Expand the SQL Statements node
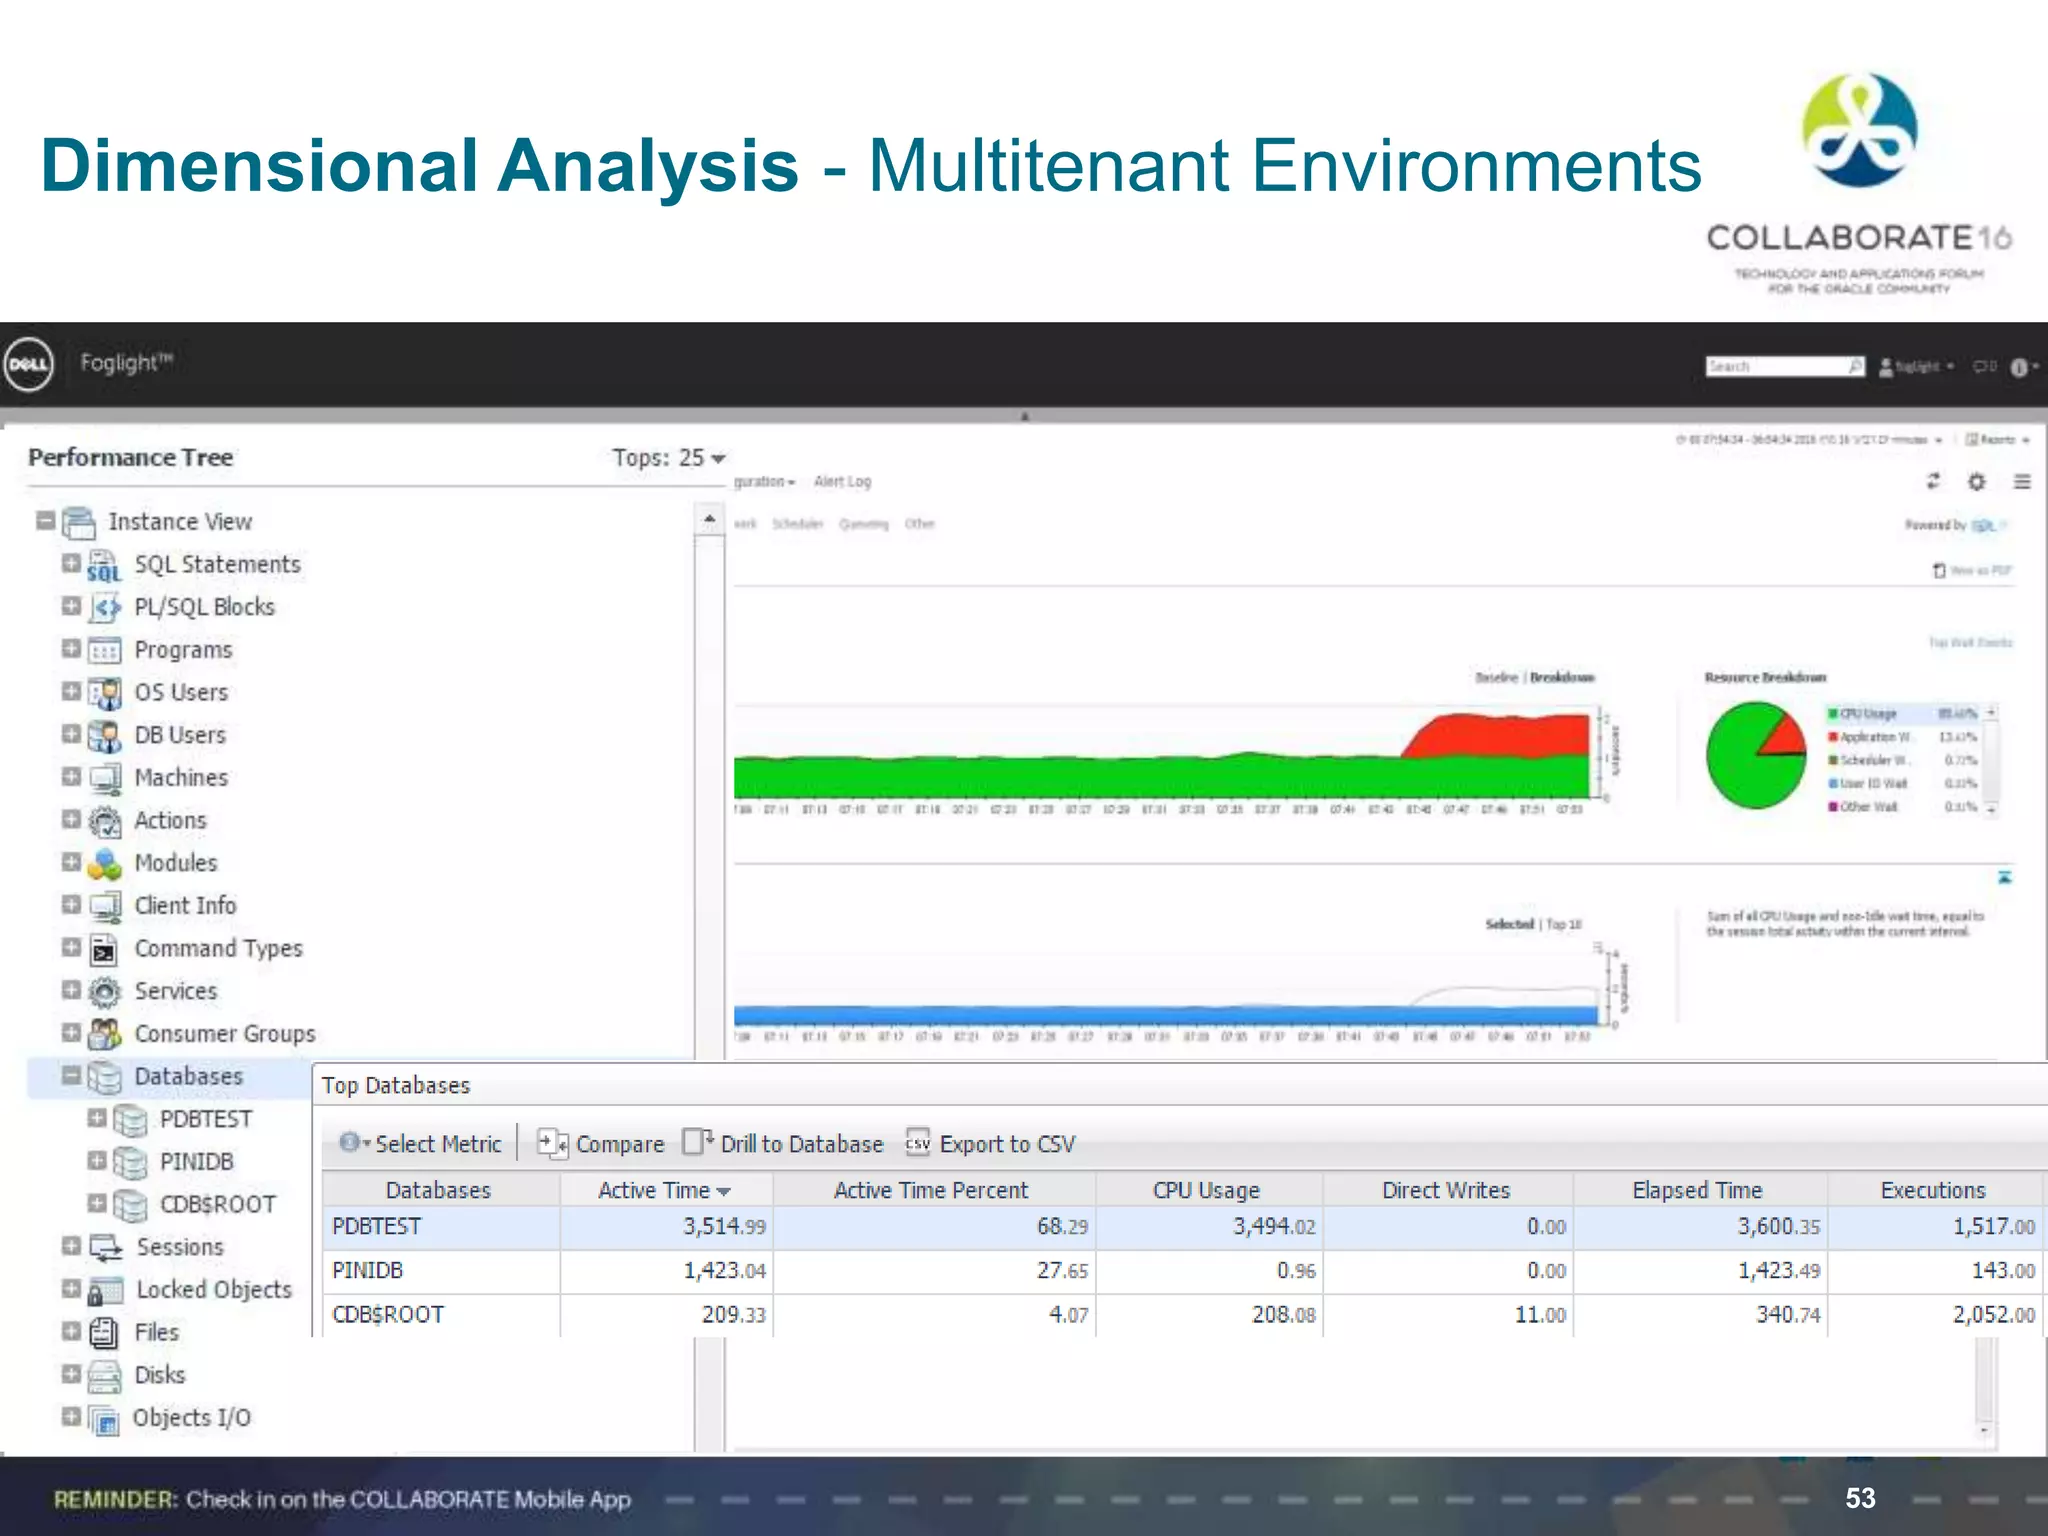The height and width of the screenshot is (1536, 2048). click(x=71, y=563)
